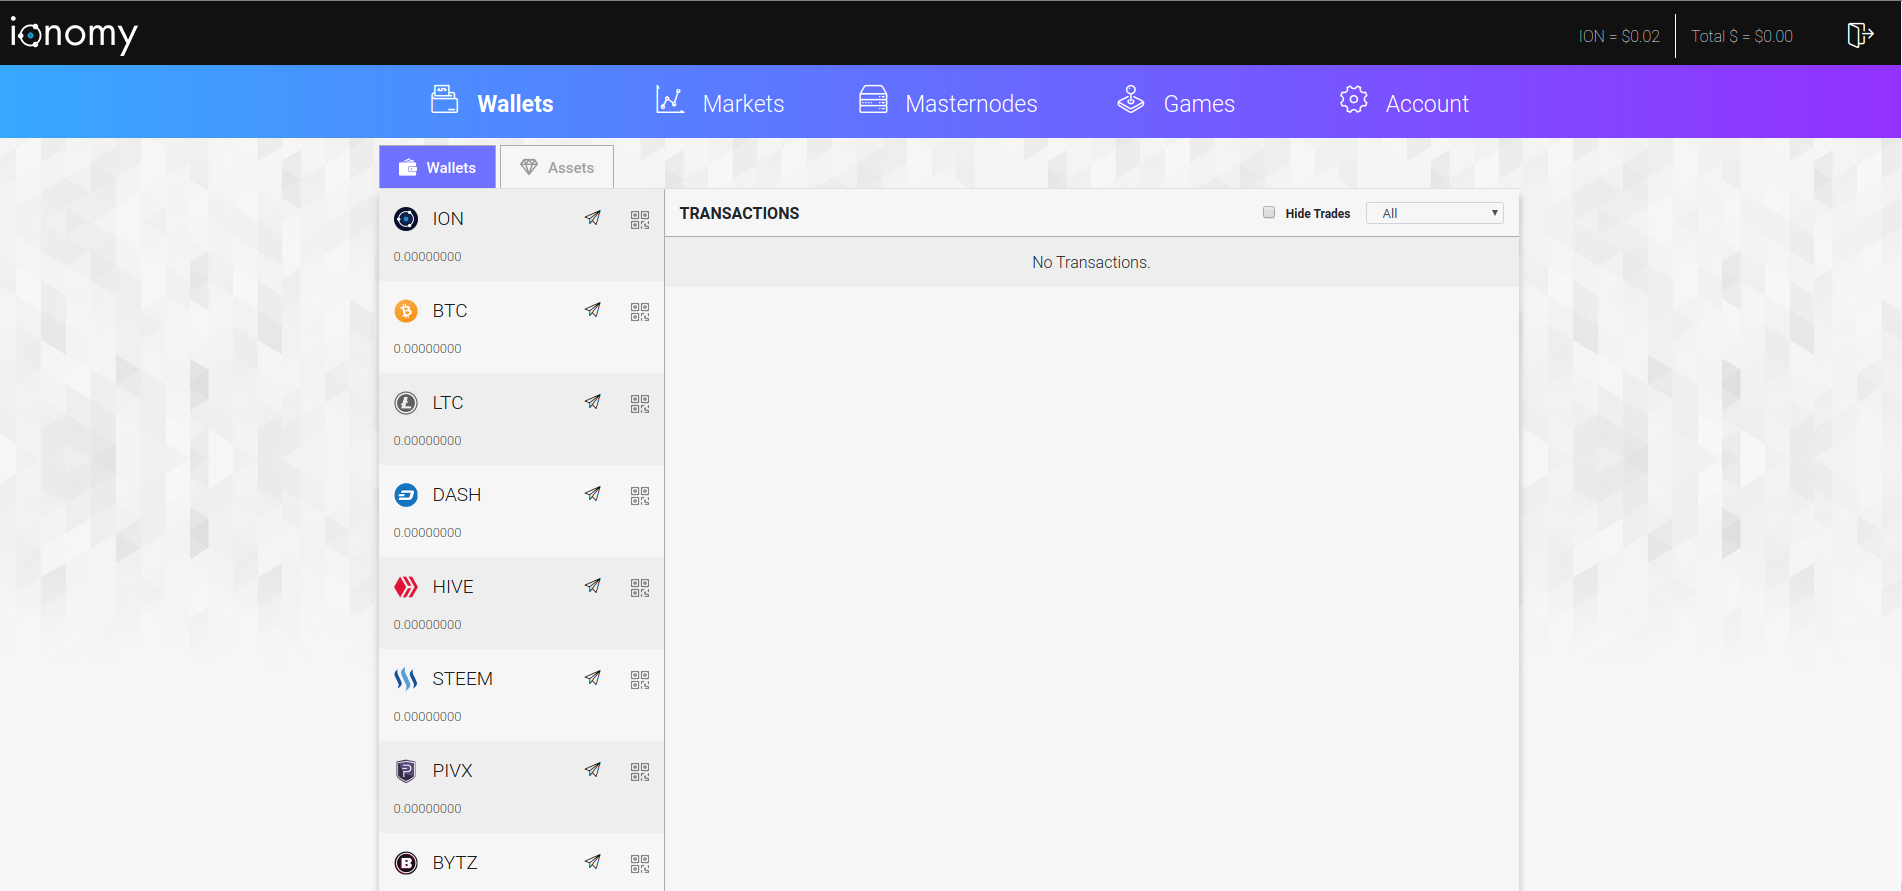Show the QR code for HIVE wallet

coord(640,588)
